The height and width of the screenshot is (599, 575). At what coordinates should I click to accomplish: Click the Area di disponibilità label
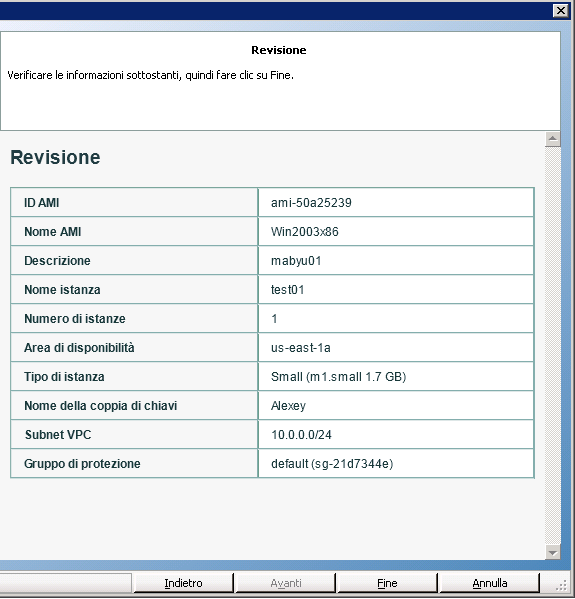[79, 348]
